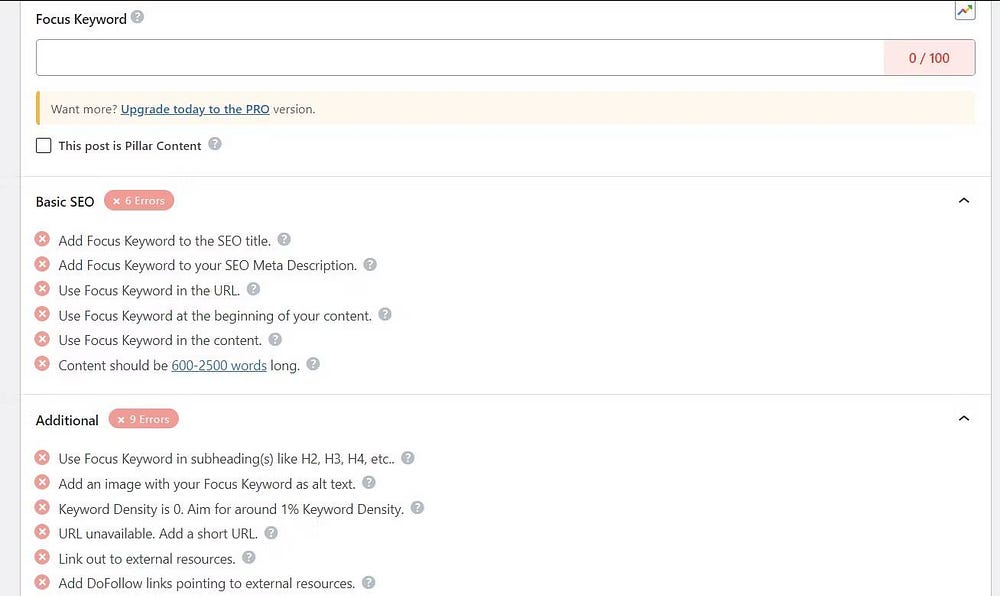Collapse the Basic SEO section chevron

pyautogui.click(x=964, y=201)
